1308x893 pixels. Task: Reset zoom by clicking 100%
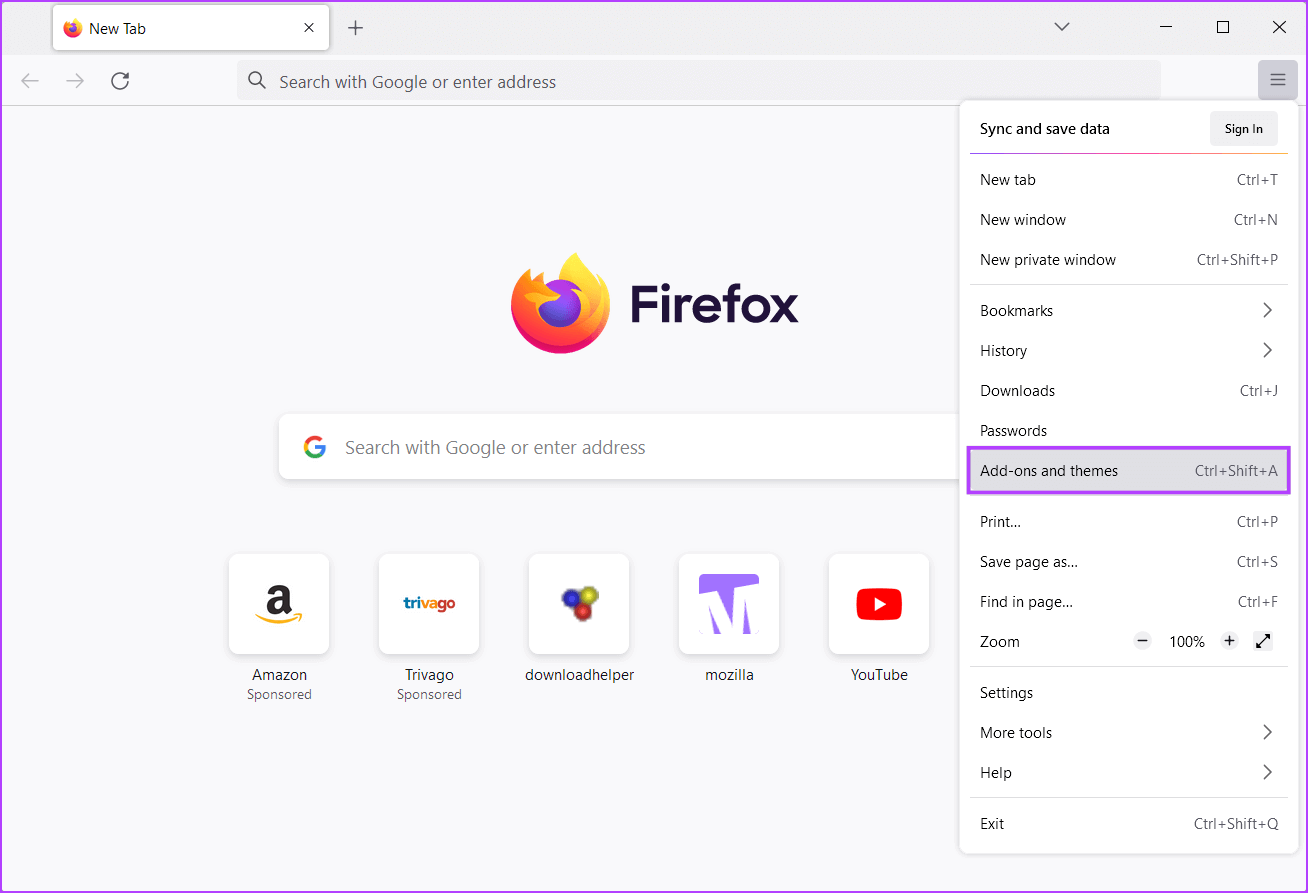pyautogui.click(x=1187, y=642)
